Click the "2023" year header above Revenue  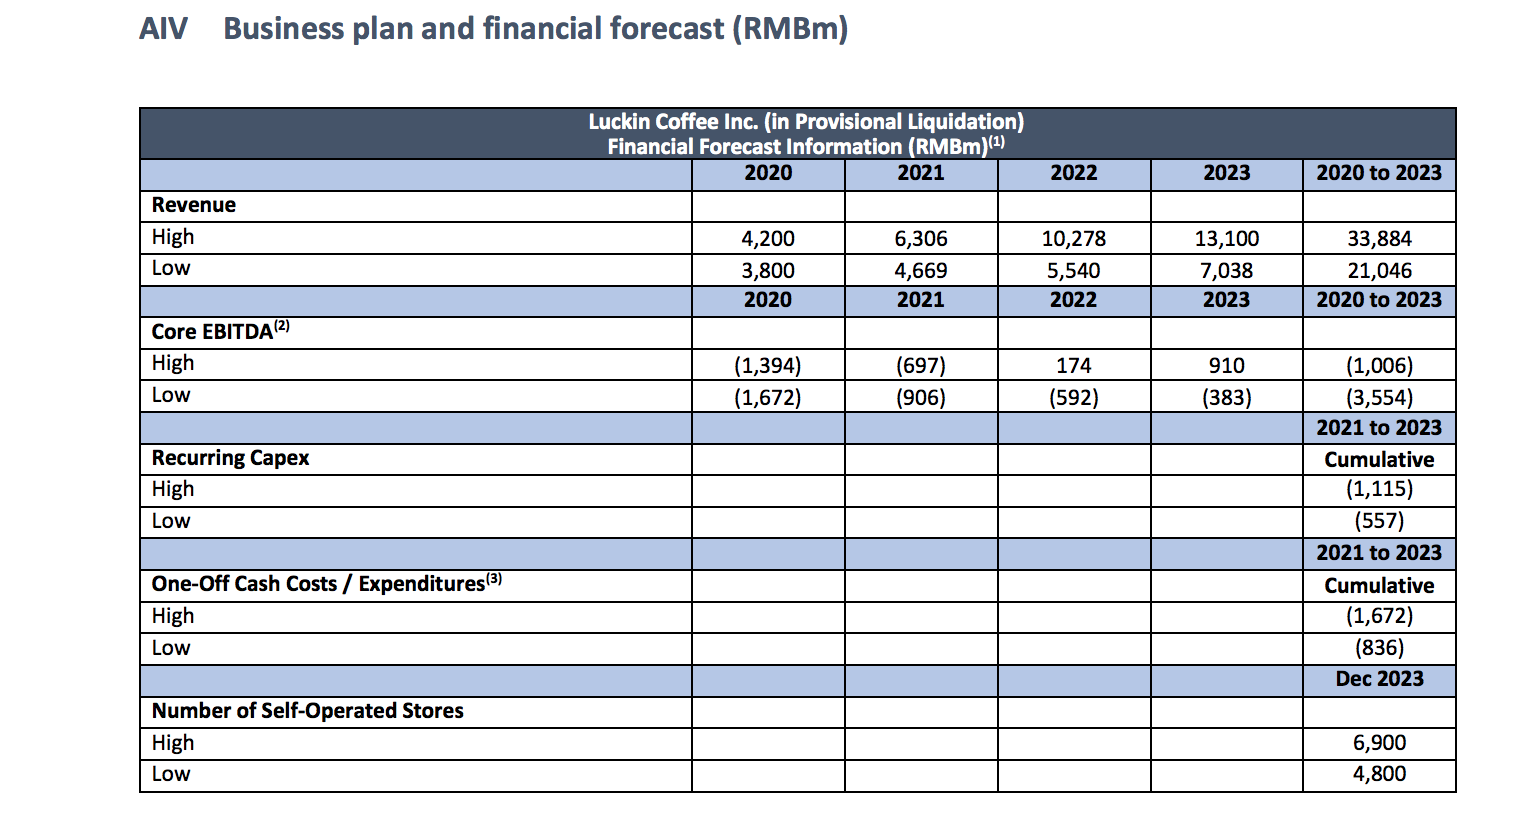[x=1227, y=173]
